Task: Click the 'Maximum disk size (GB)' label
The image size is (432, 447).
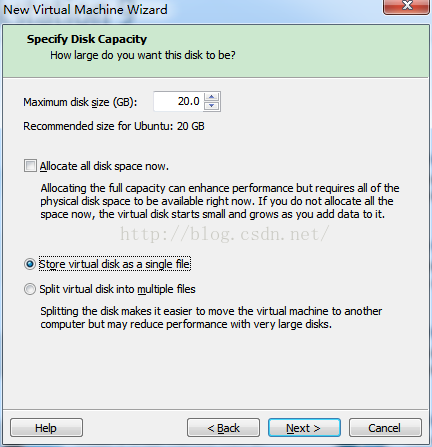Action: (x=80, y=102)
